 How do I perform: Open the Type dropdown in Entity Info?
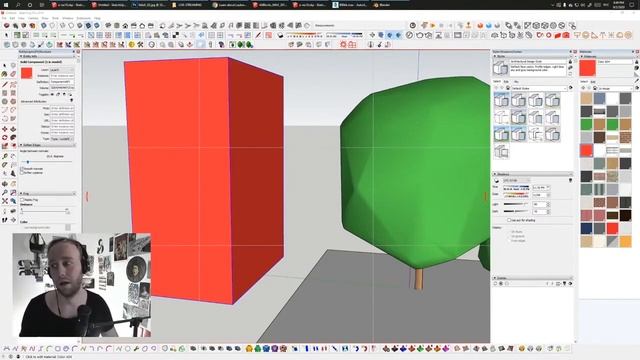62,139
